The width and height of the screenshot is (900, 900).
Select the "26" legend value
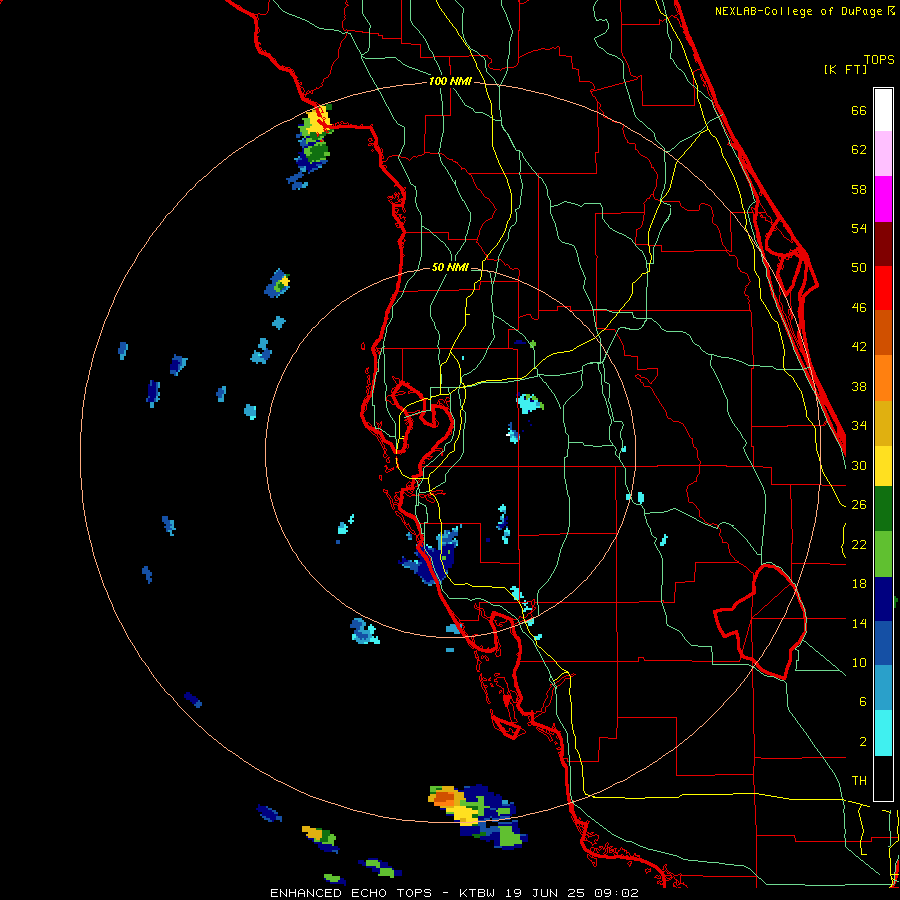[859, 505]
